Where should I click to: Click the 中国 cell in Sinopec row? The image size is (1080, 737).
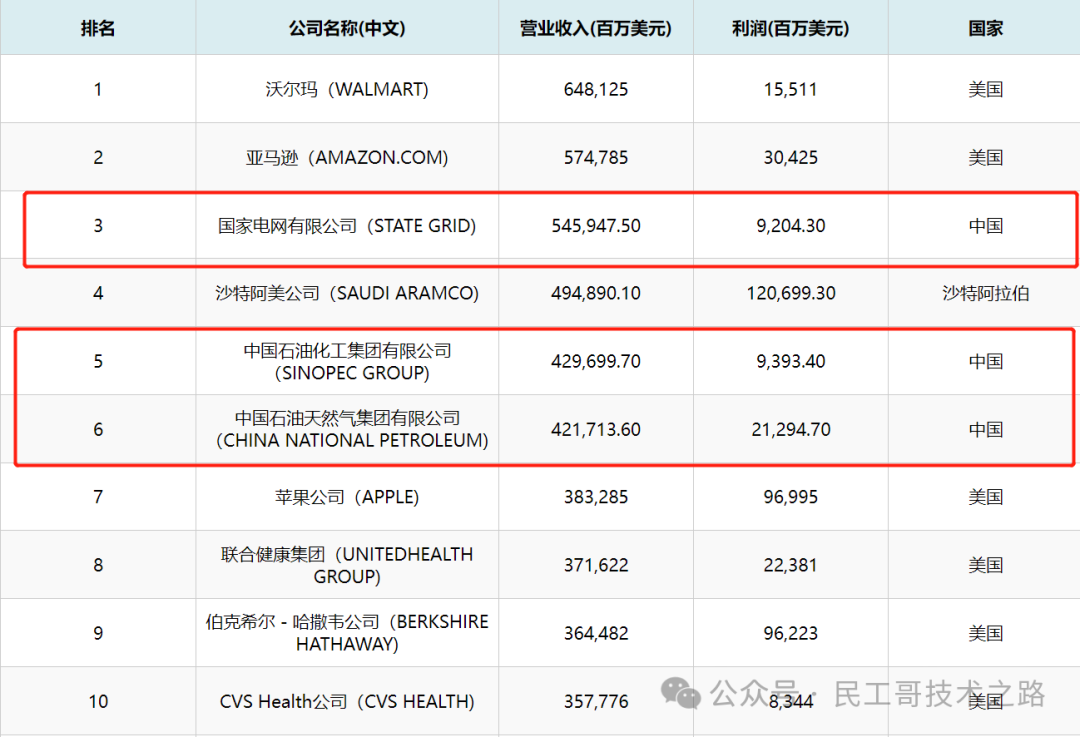tap(985, 362)
